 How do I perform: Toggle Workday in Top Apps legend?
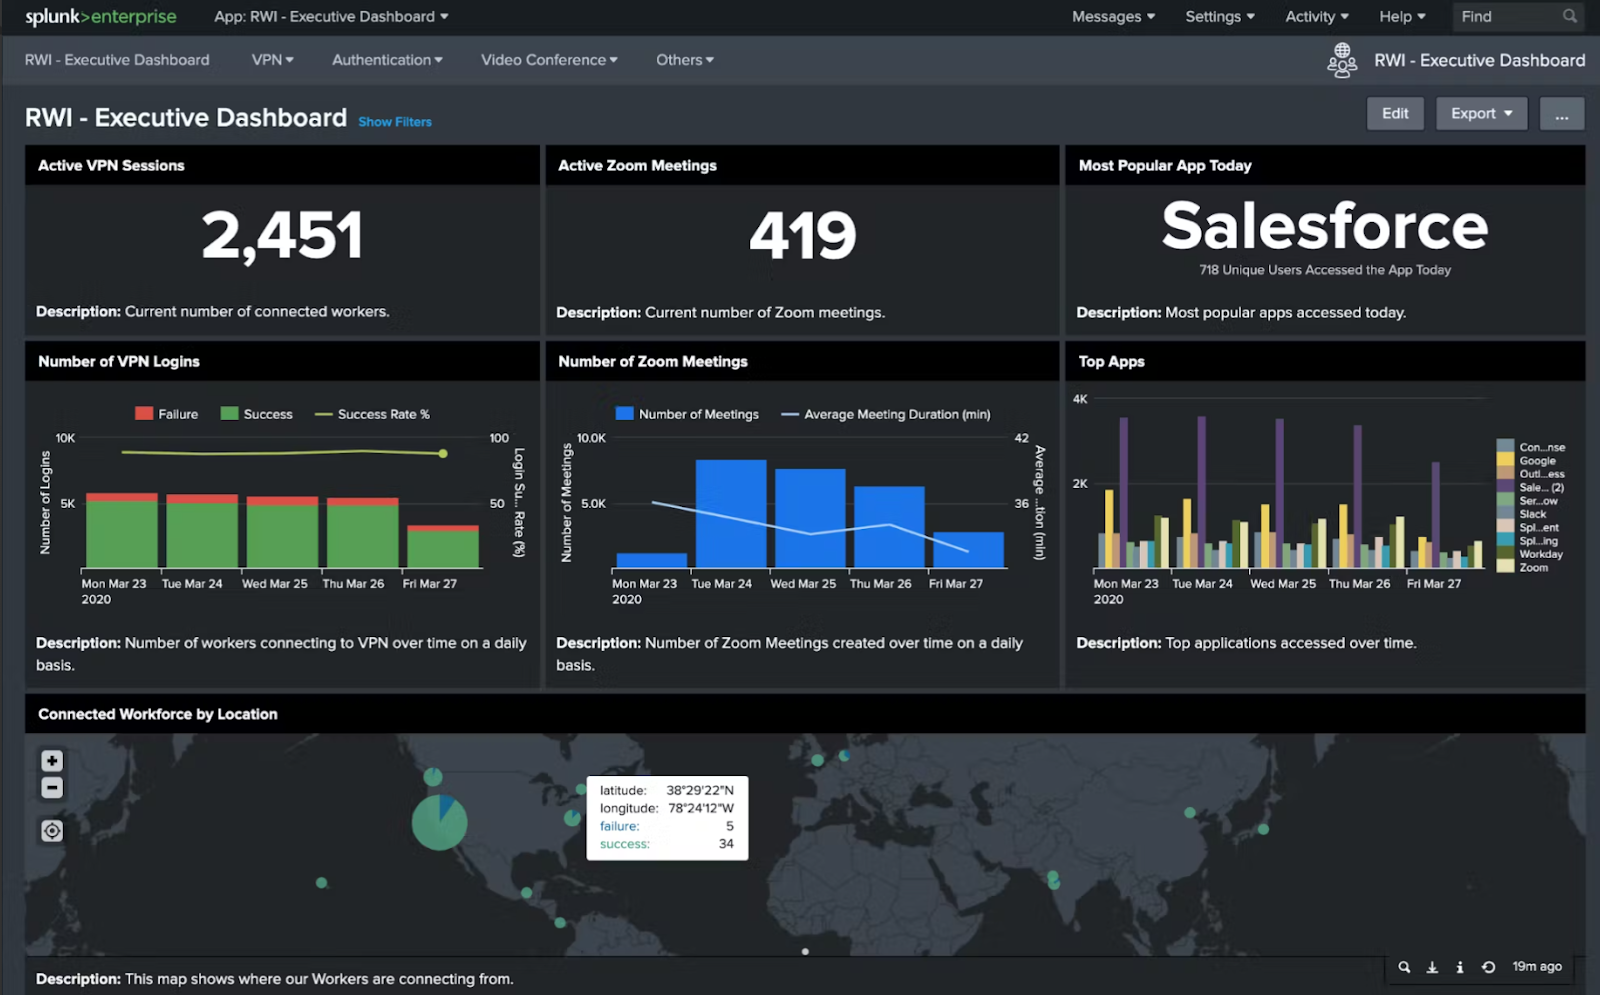pyautogui.click(x=1530, y=554)
